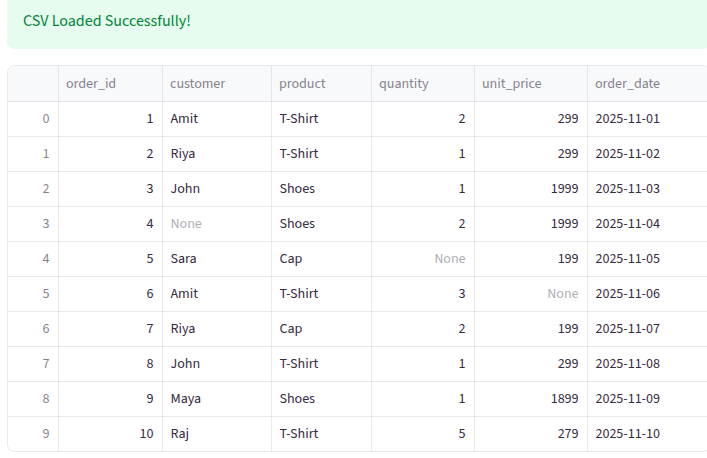Select the None cell in quantity column
The width and height of the screenshot is (707, 458).
pyautogui.click(x=450, y=259)
